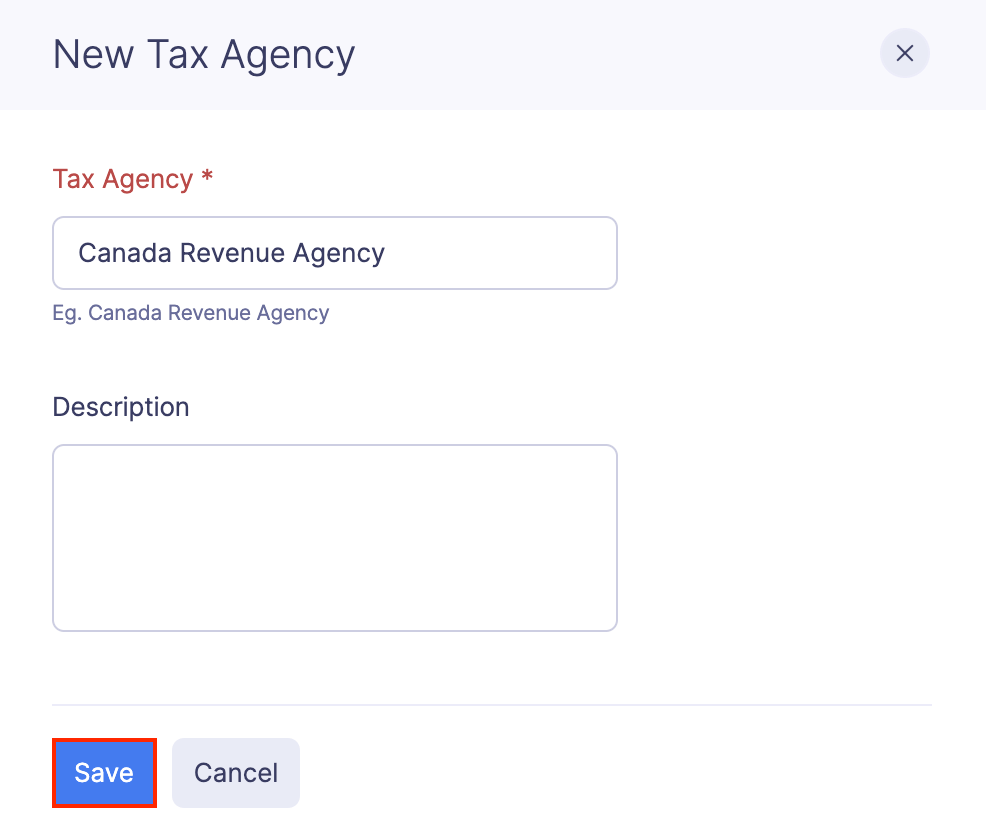Image resolution: width=986 pixels, height=836 pixels.
Task: Click the Save button to create agency
Action: click(104, 772)
